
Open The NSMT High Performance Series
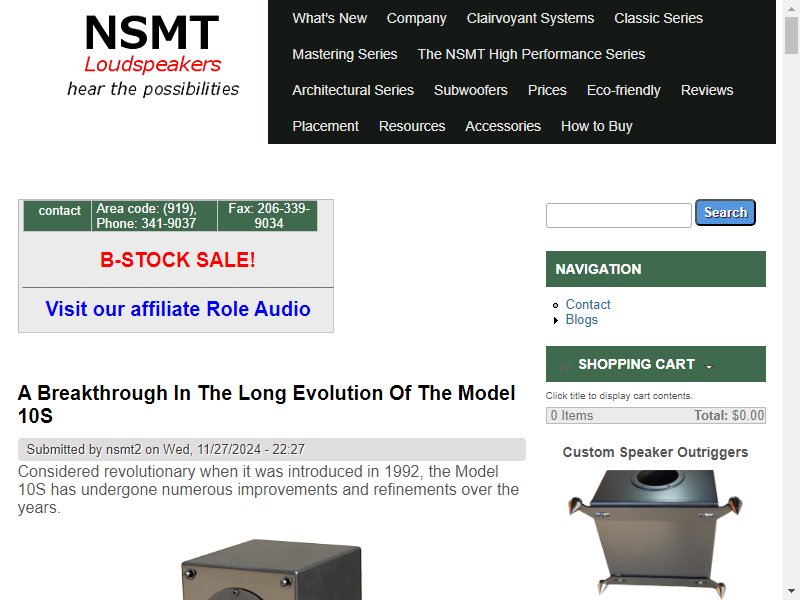(x=531, y=54)
